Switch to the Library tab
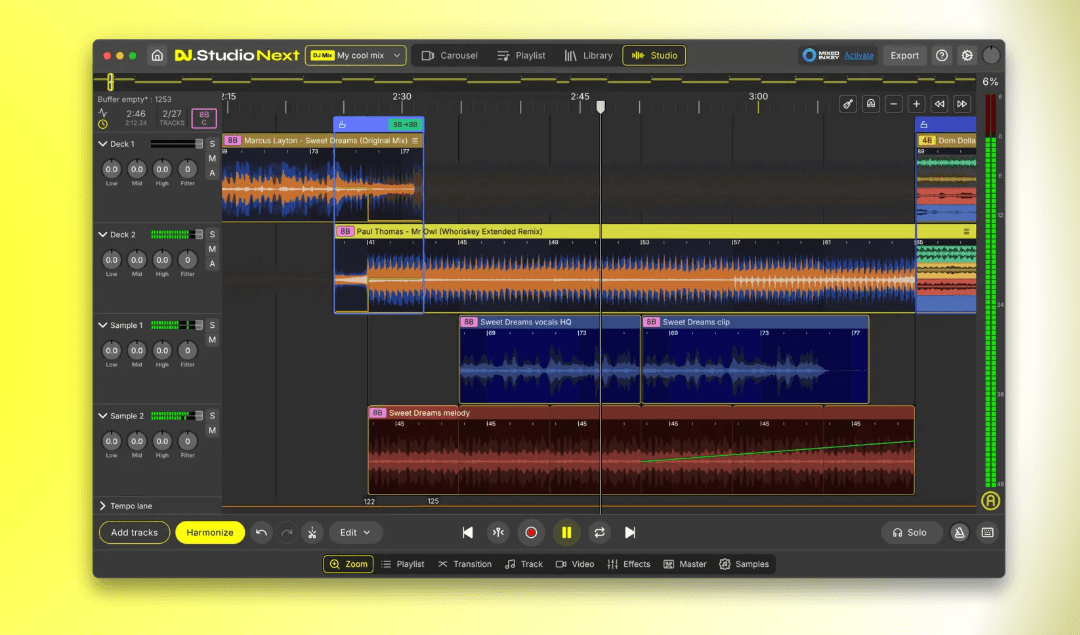 coord(588,55)
